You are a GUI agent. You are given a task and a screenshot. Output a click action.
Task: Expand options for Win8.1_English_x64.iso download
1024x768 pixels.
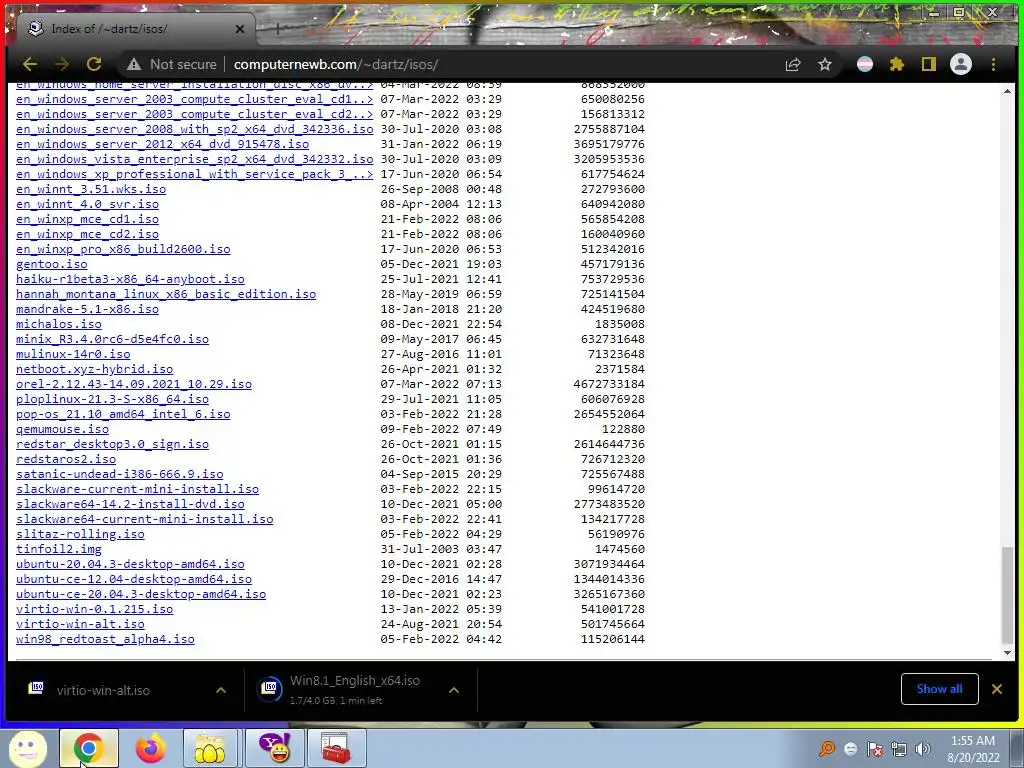(x=454, y=690)
